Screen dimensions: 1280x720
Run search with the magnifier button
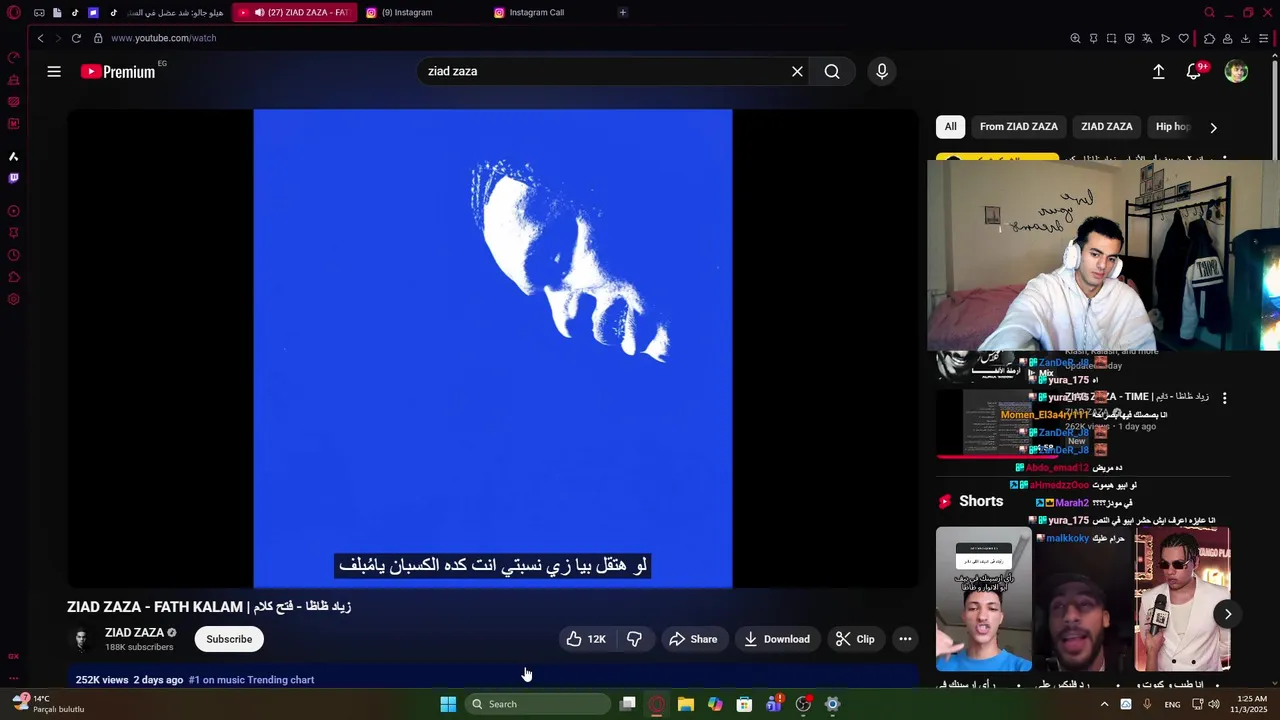tap(832, 71)
